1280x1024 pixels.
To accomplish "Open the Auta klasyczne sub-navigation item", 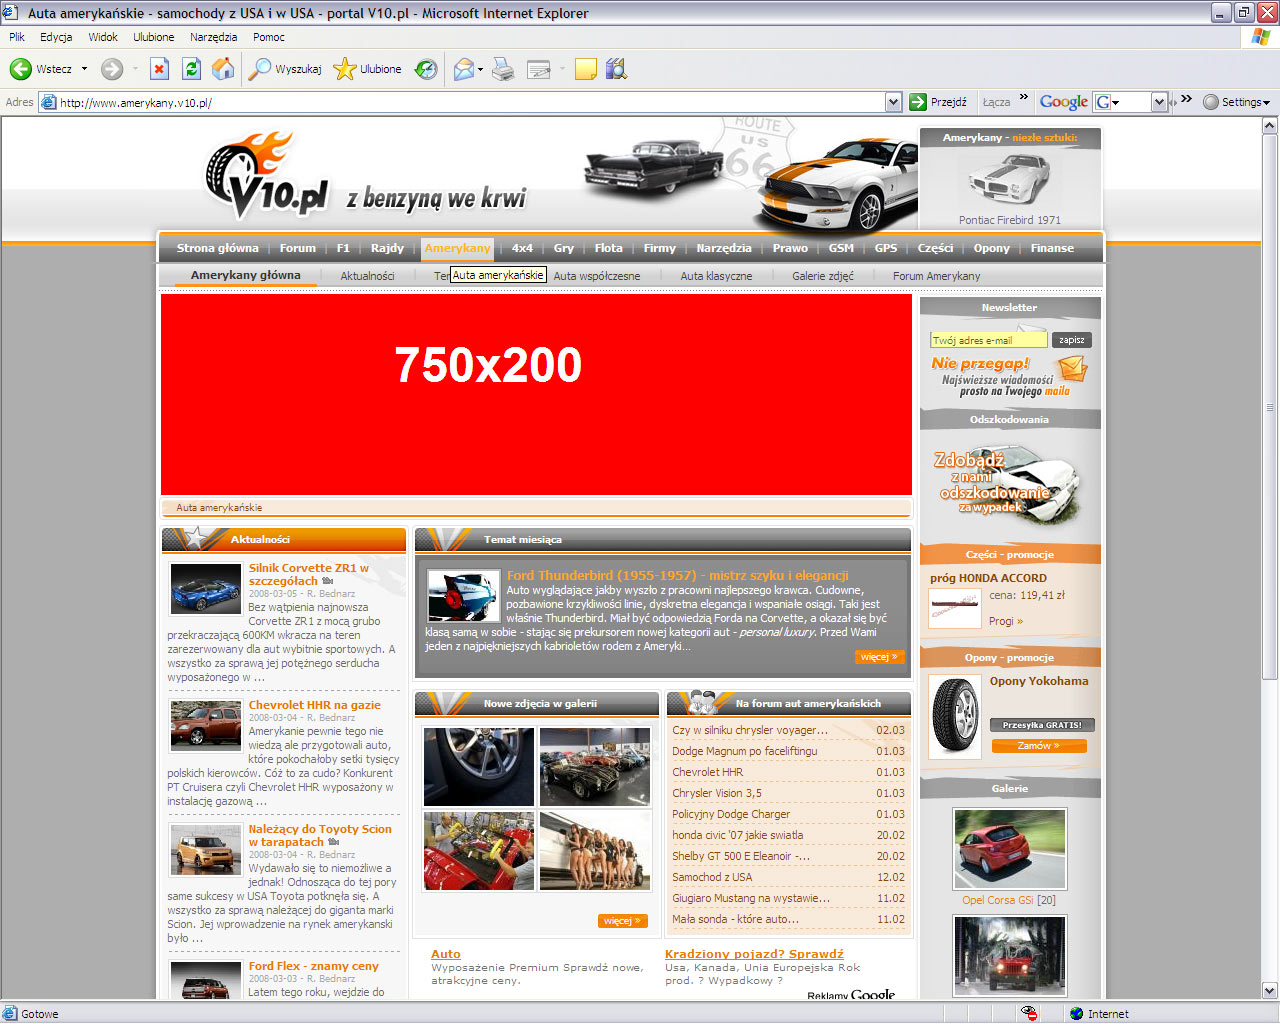I will 716,276.
